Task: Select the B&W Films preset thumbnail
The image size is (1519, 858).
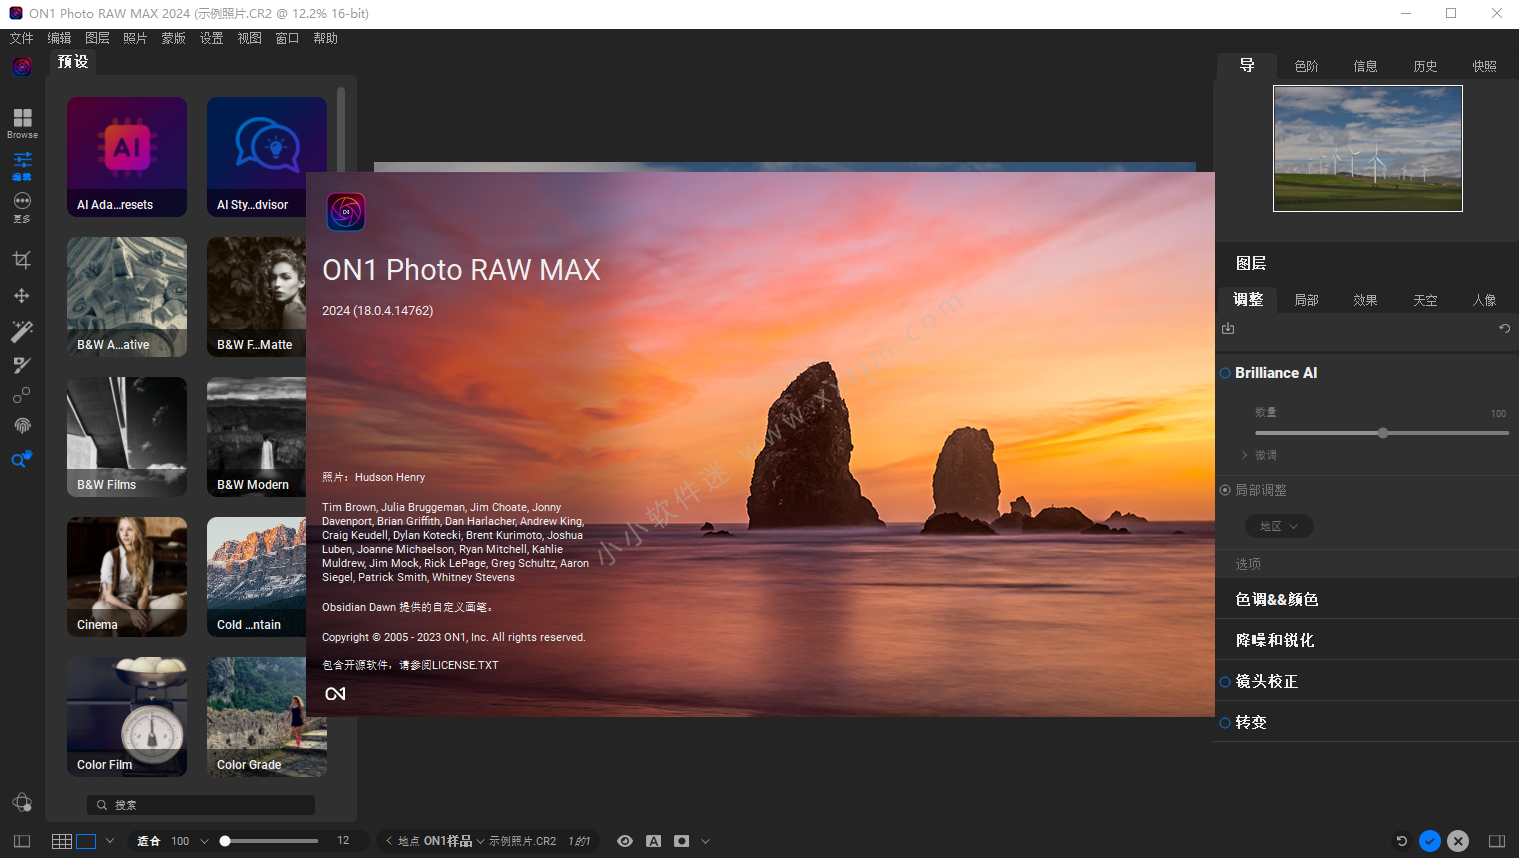Action: pos(127,437)
